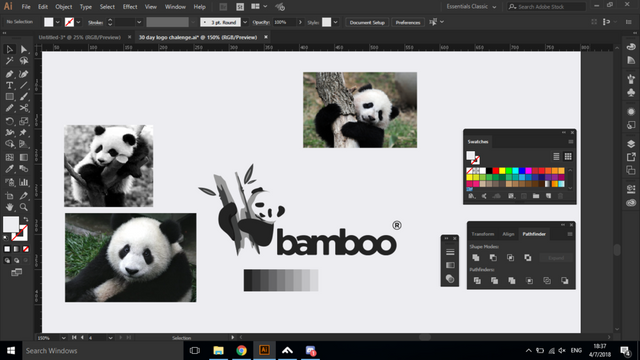Viewport: 640px width, 360px height.
Task: Click Unite in Pathfinder shape modes
Action: pos(476,258)
